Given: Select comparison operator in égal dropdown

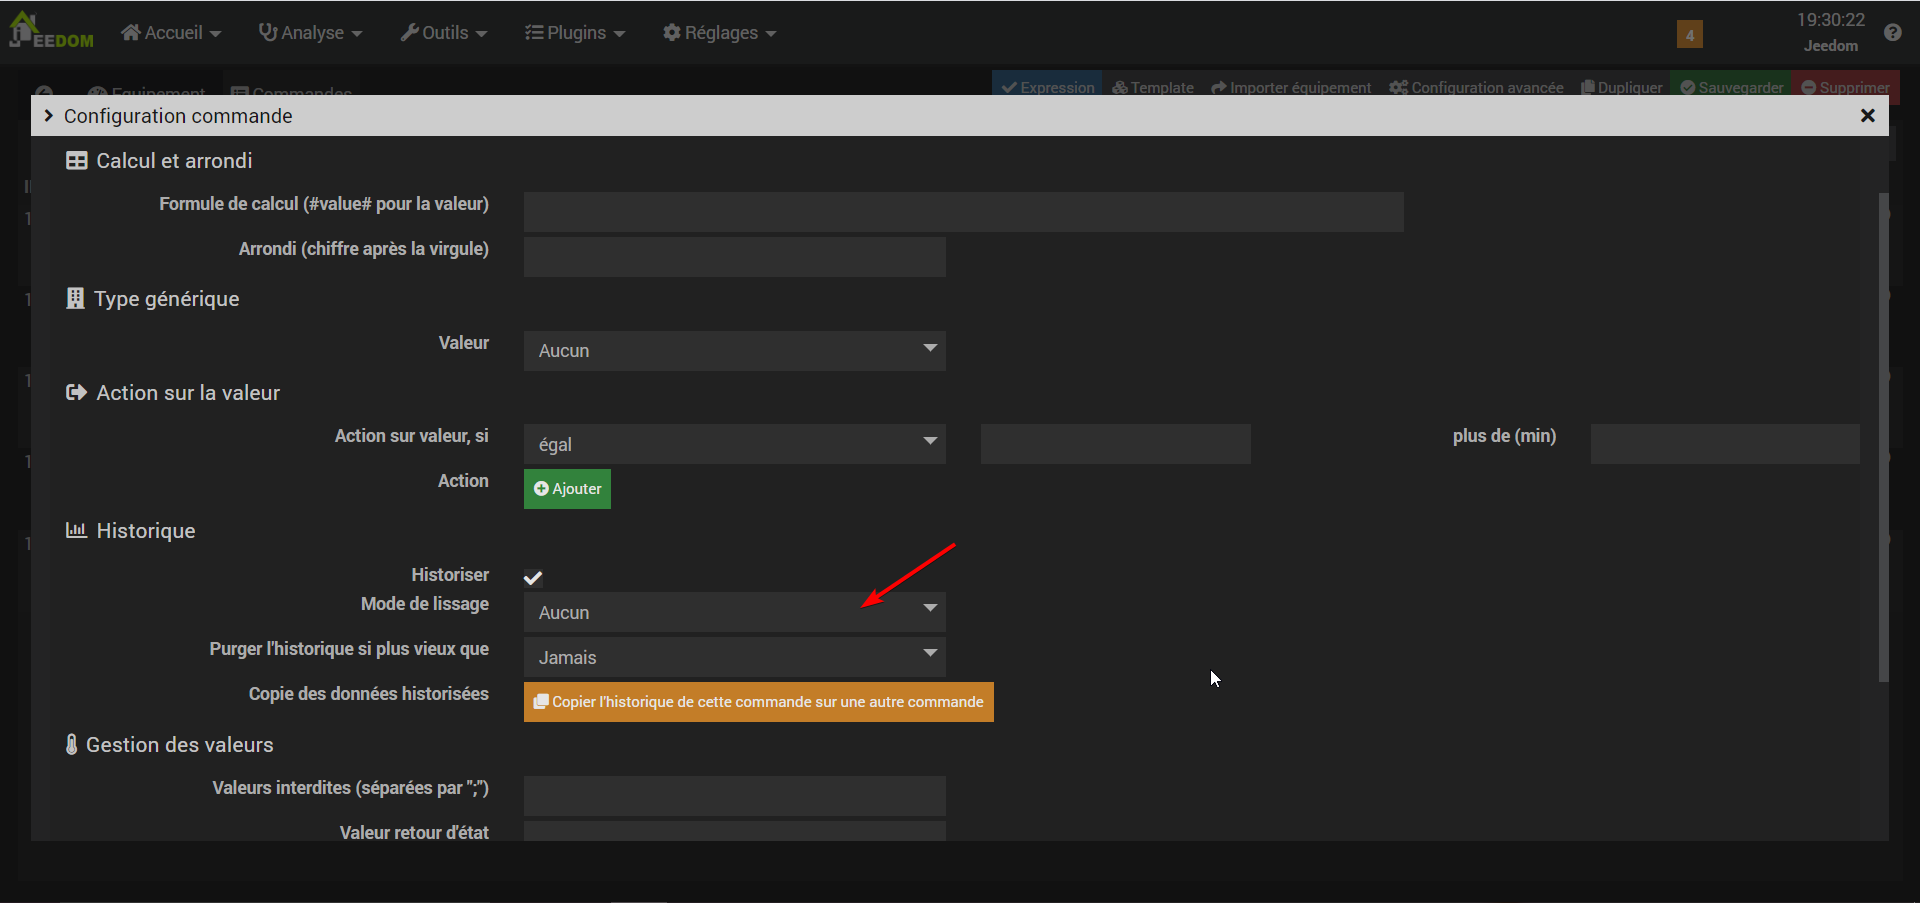Looking at the screenshot, I should (734, 444).
